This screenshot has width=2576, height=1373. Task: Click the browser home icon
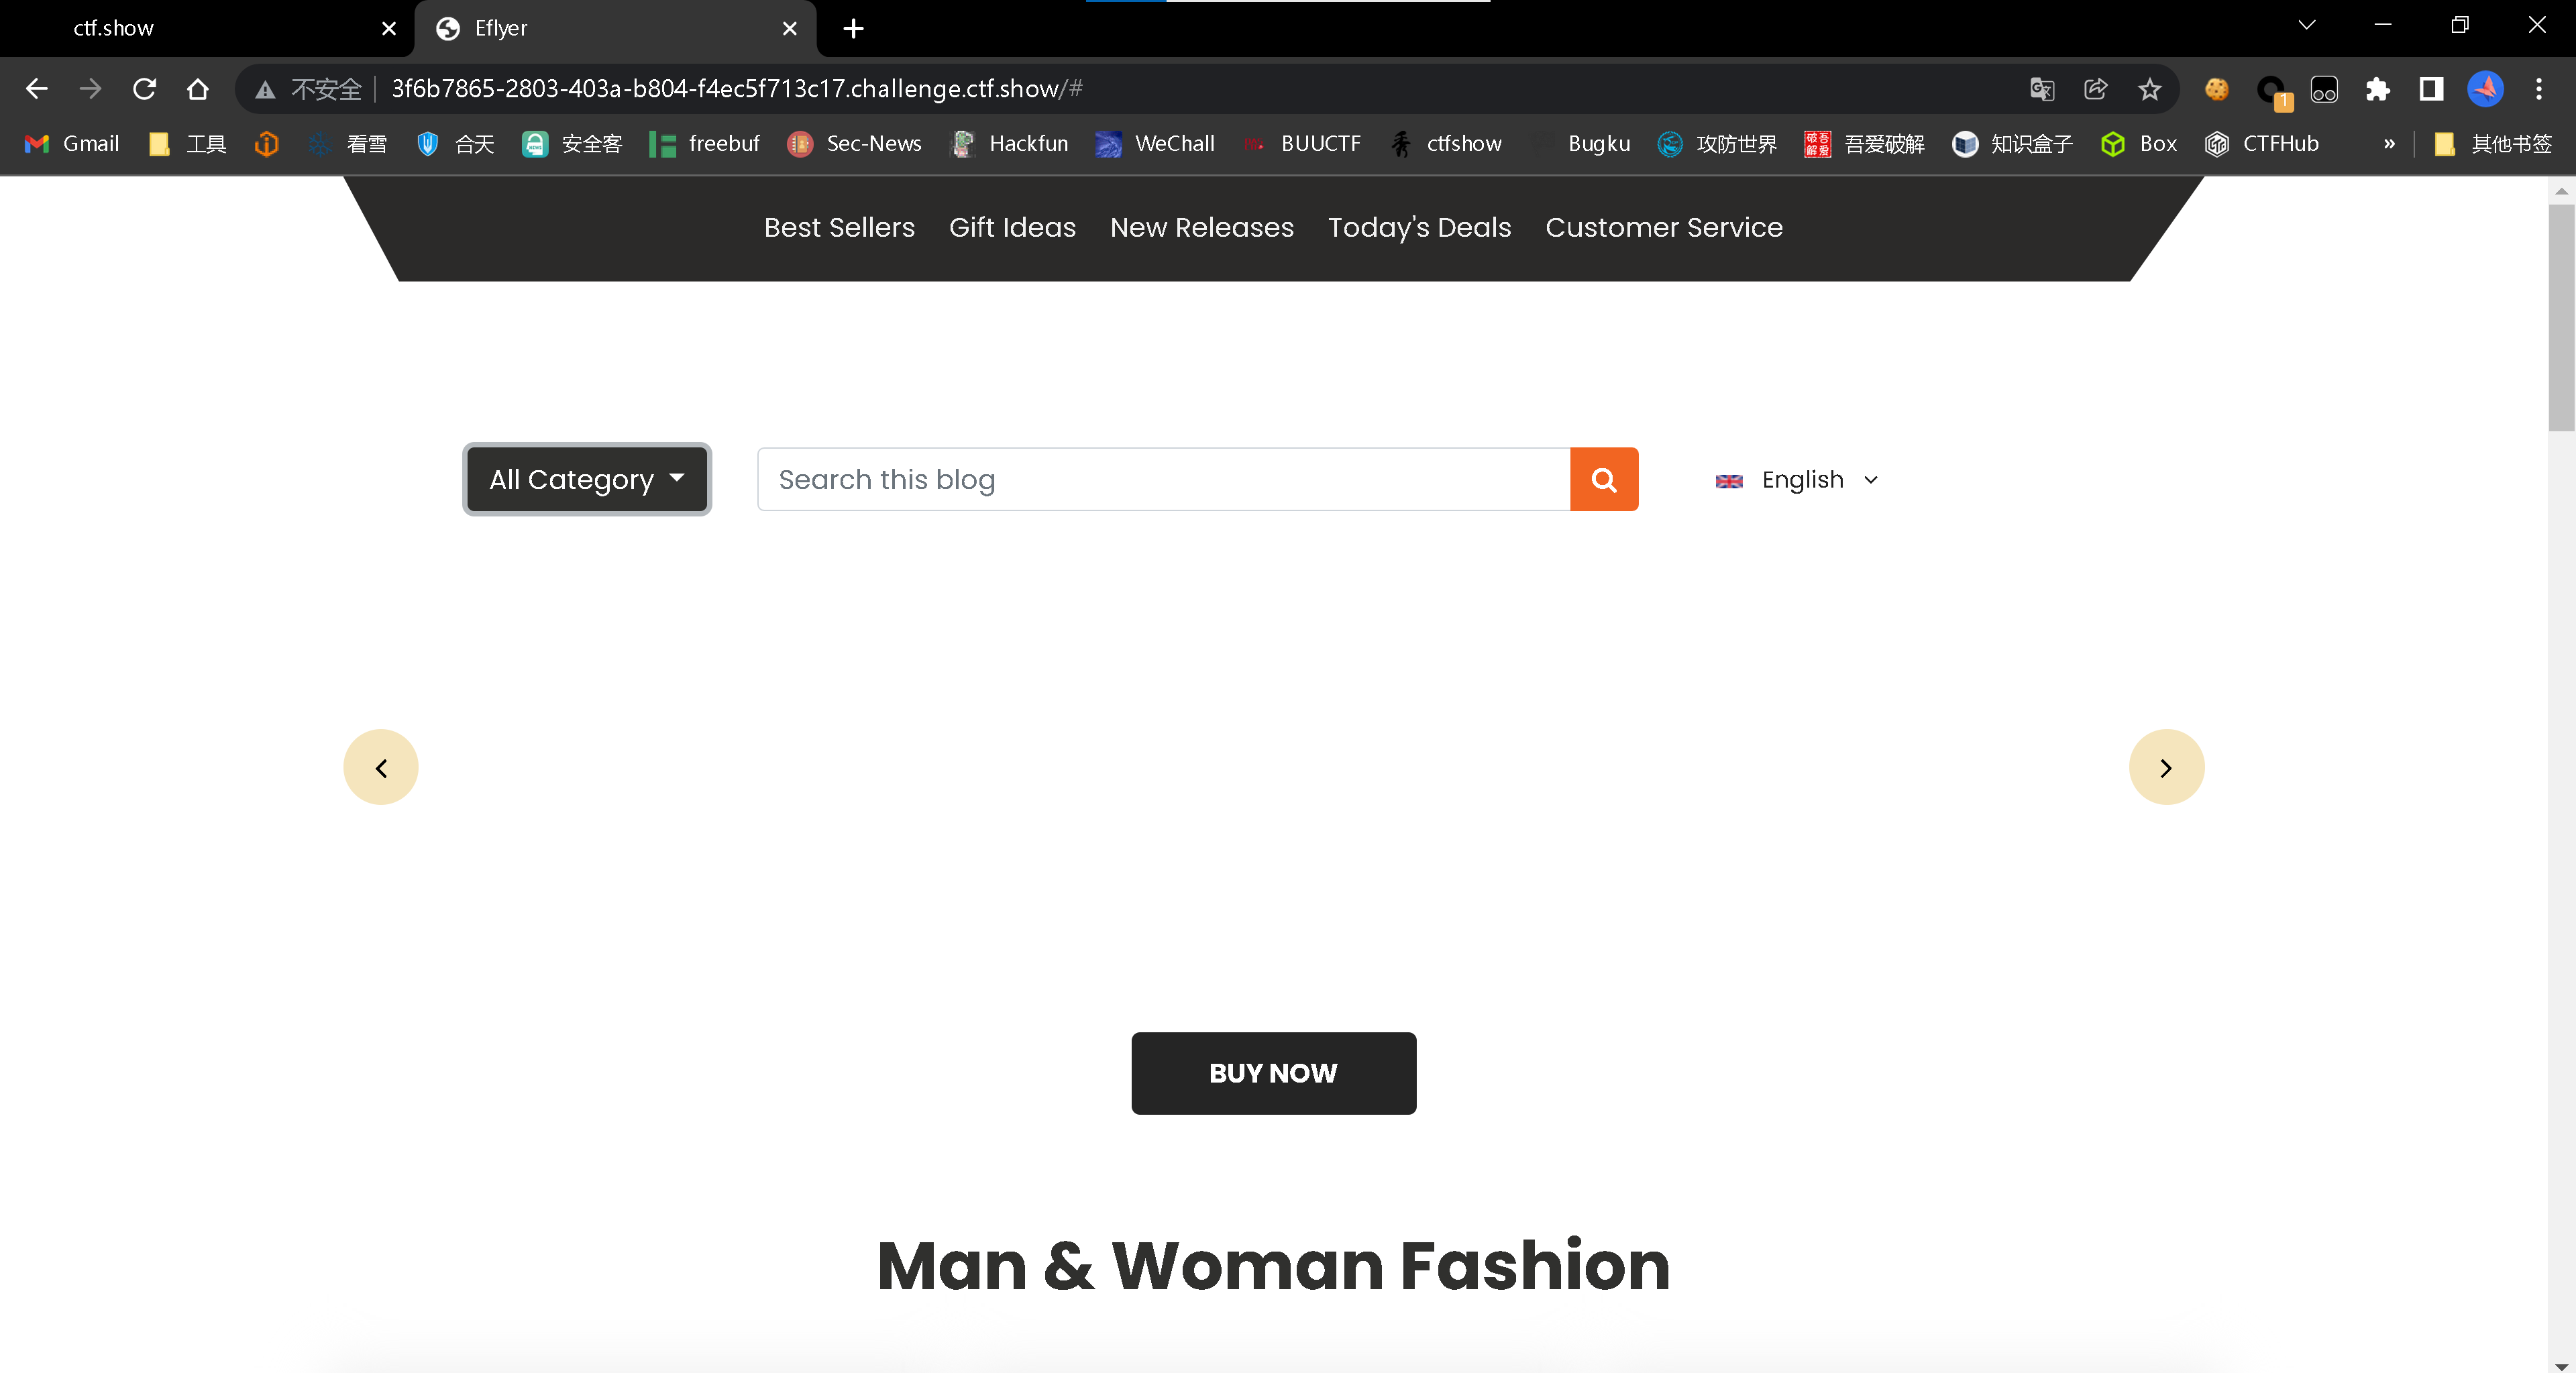197,89
